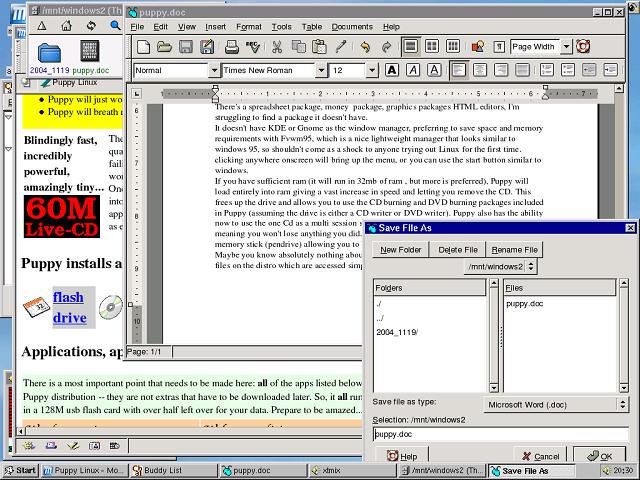Image resolution: width=640 pixels, height=480 pixels.
Task: Open the Format menu
Action: (x=249, y=27)
